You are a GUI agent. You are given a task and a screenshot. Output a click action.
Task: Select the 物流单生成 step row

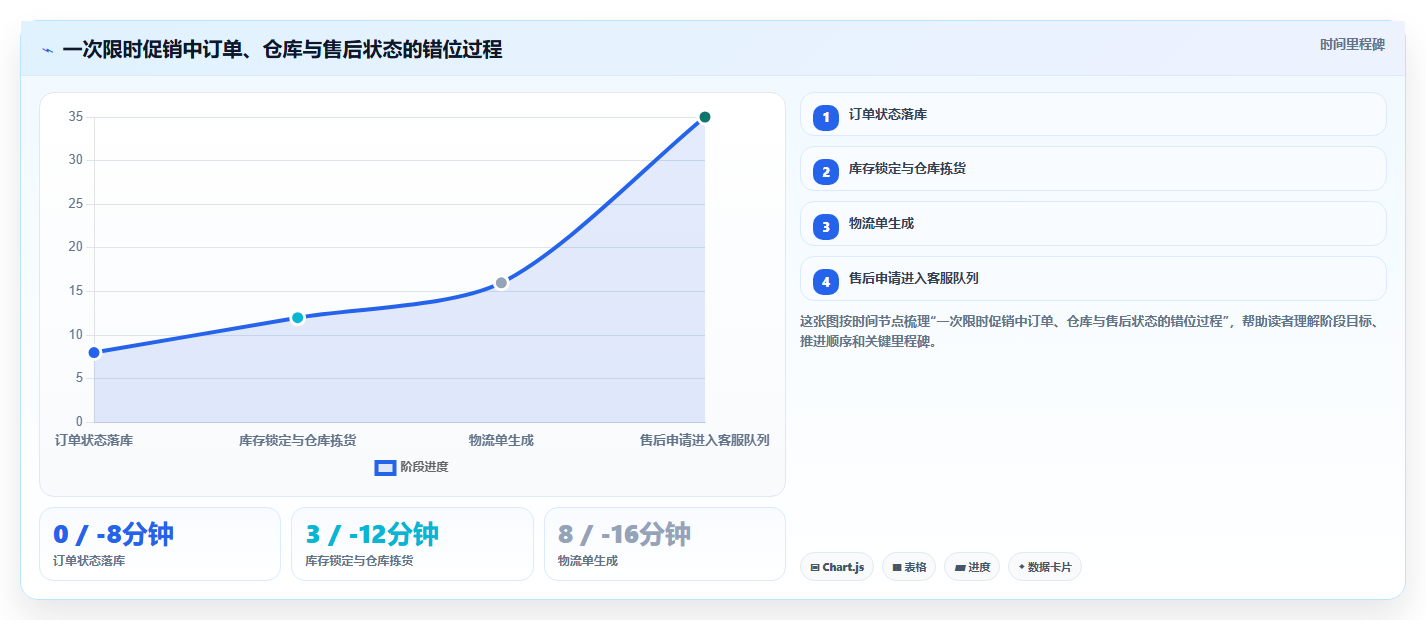[1093, 223]
